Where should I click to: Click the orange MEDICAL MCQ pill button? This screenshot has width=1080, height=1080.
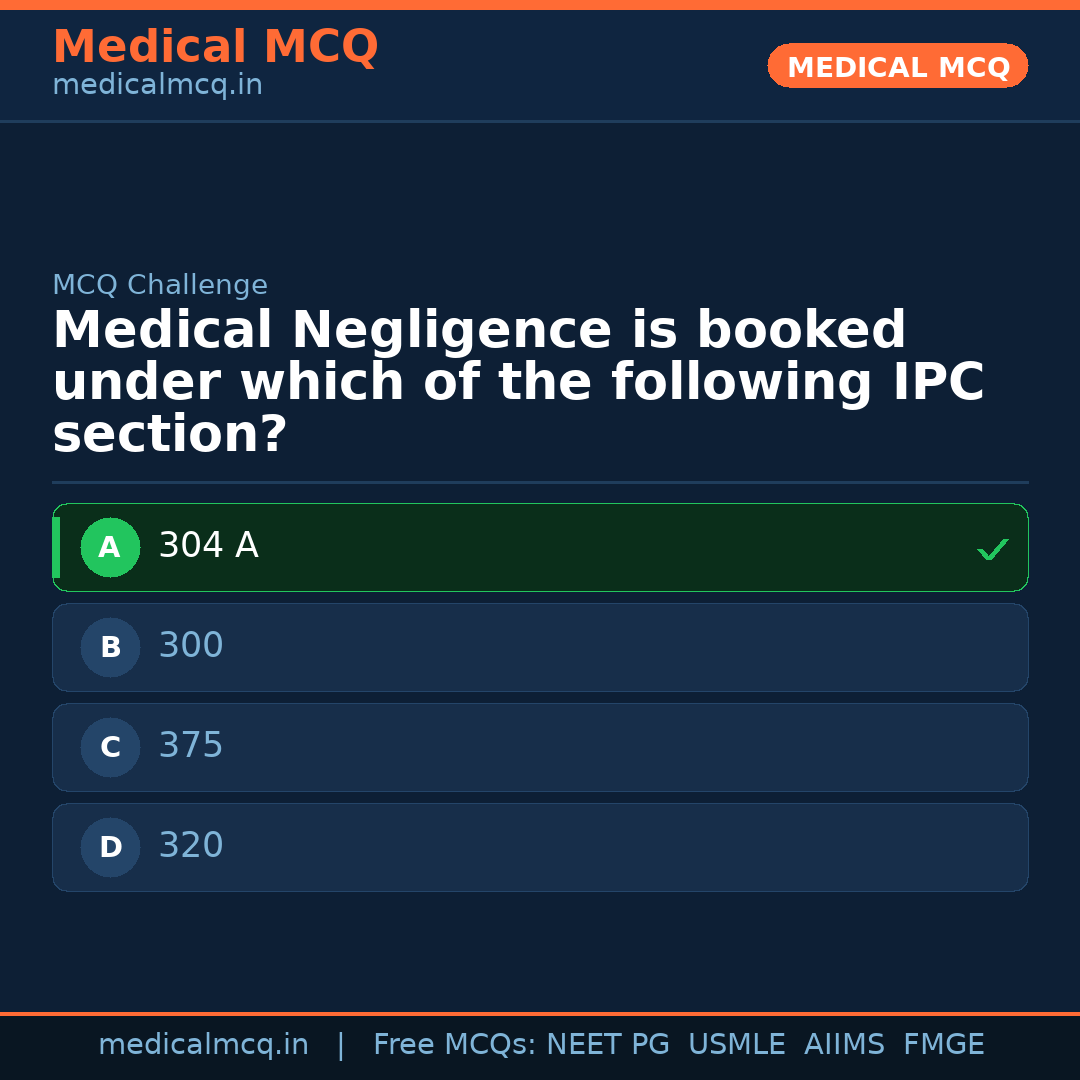pos(897,66)
